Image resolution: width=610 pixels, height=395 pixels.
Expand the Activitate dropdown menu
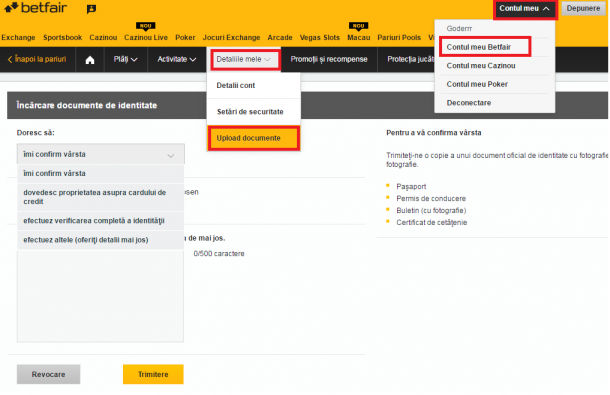coord(177,59)
